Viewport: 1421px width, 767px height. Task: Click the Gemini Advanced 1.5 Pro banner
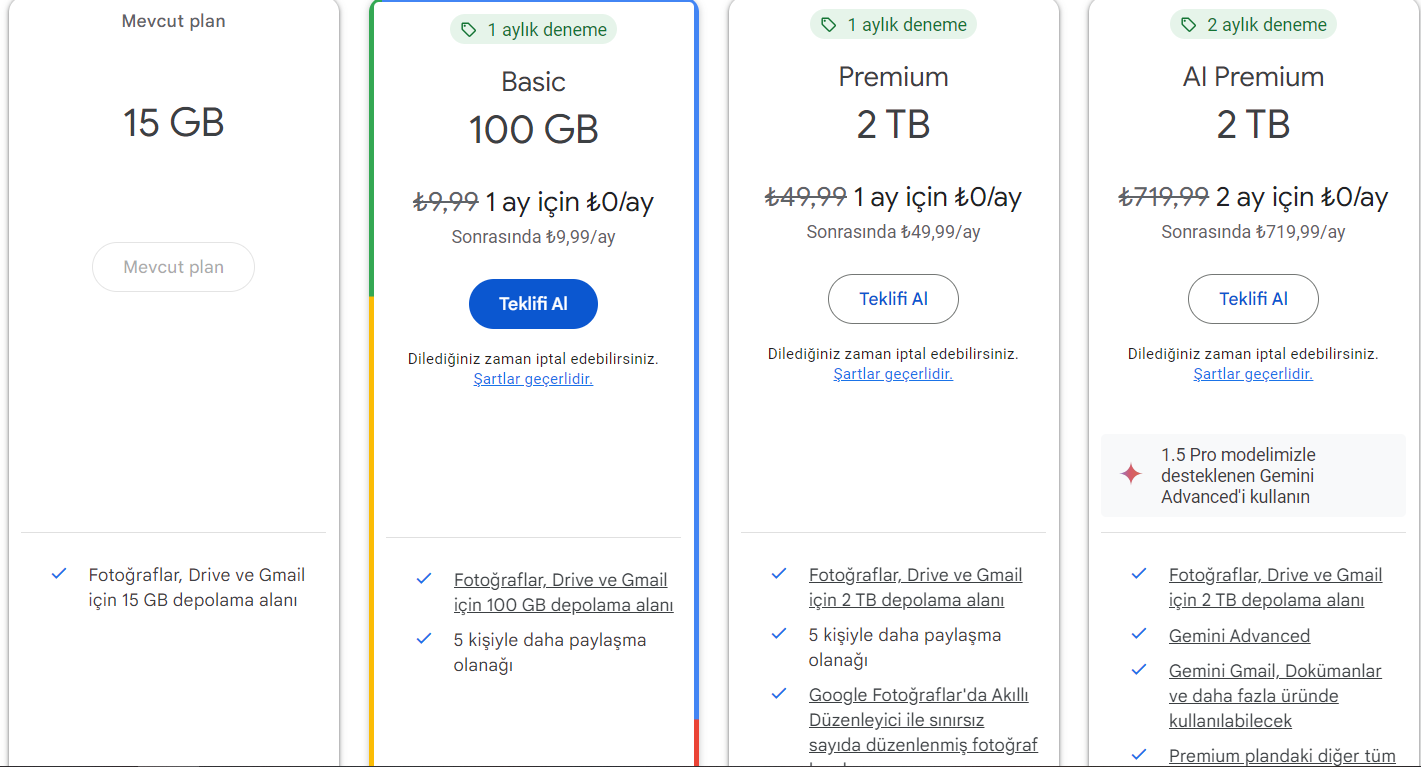point(1253,475)
